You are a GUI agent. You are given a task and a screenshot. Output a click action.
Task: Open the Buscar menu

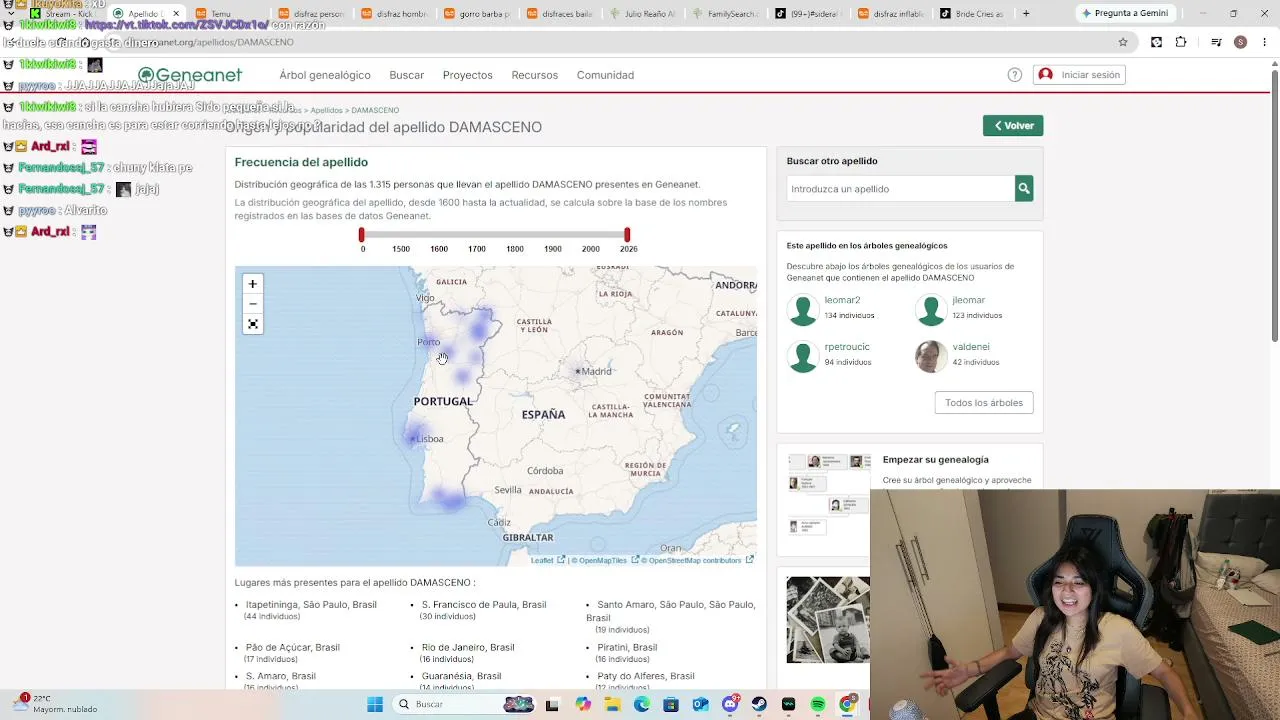coord(407,75)
